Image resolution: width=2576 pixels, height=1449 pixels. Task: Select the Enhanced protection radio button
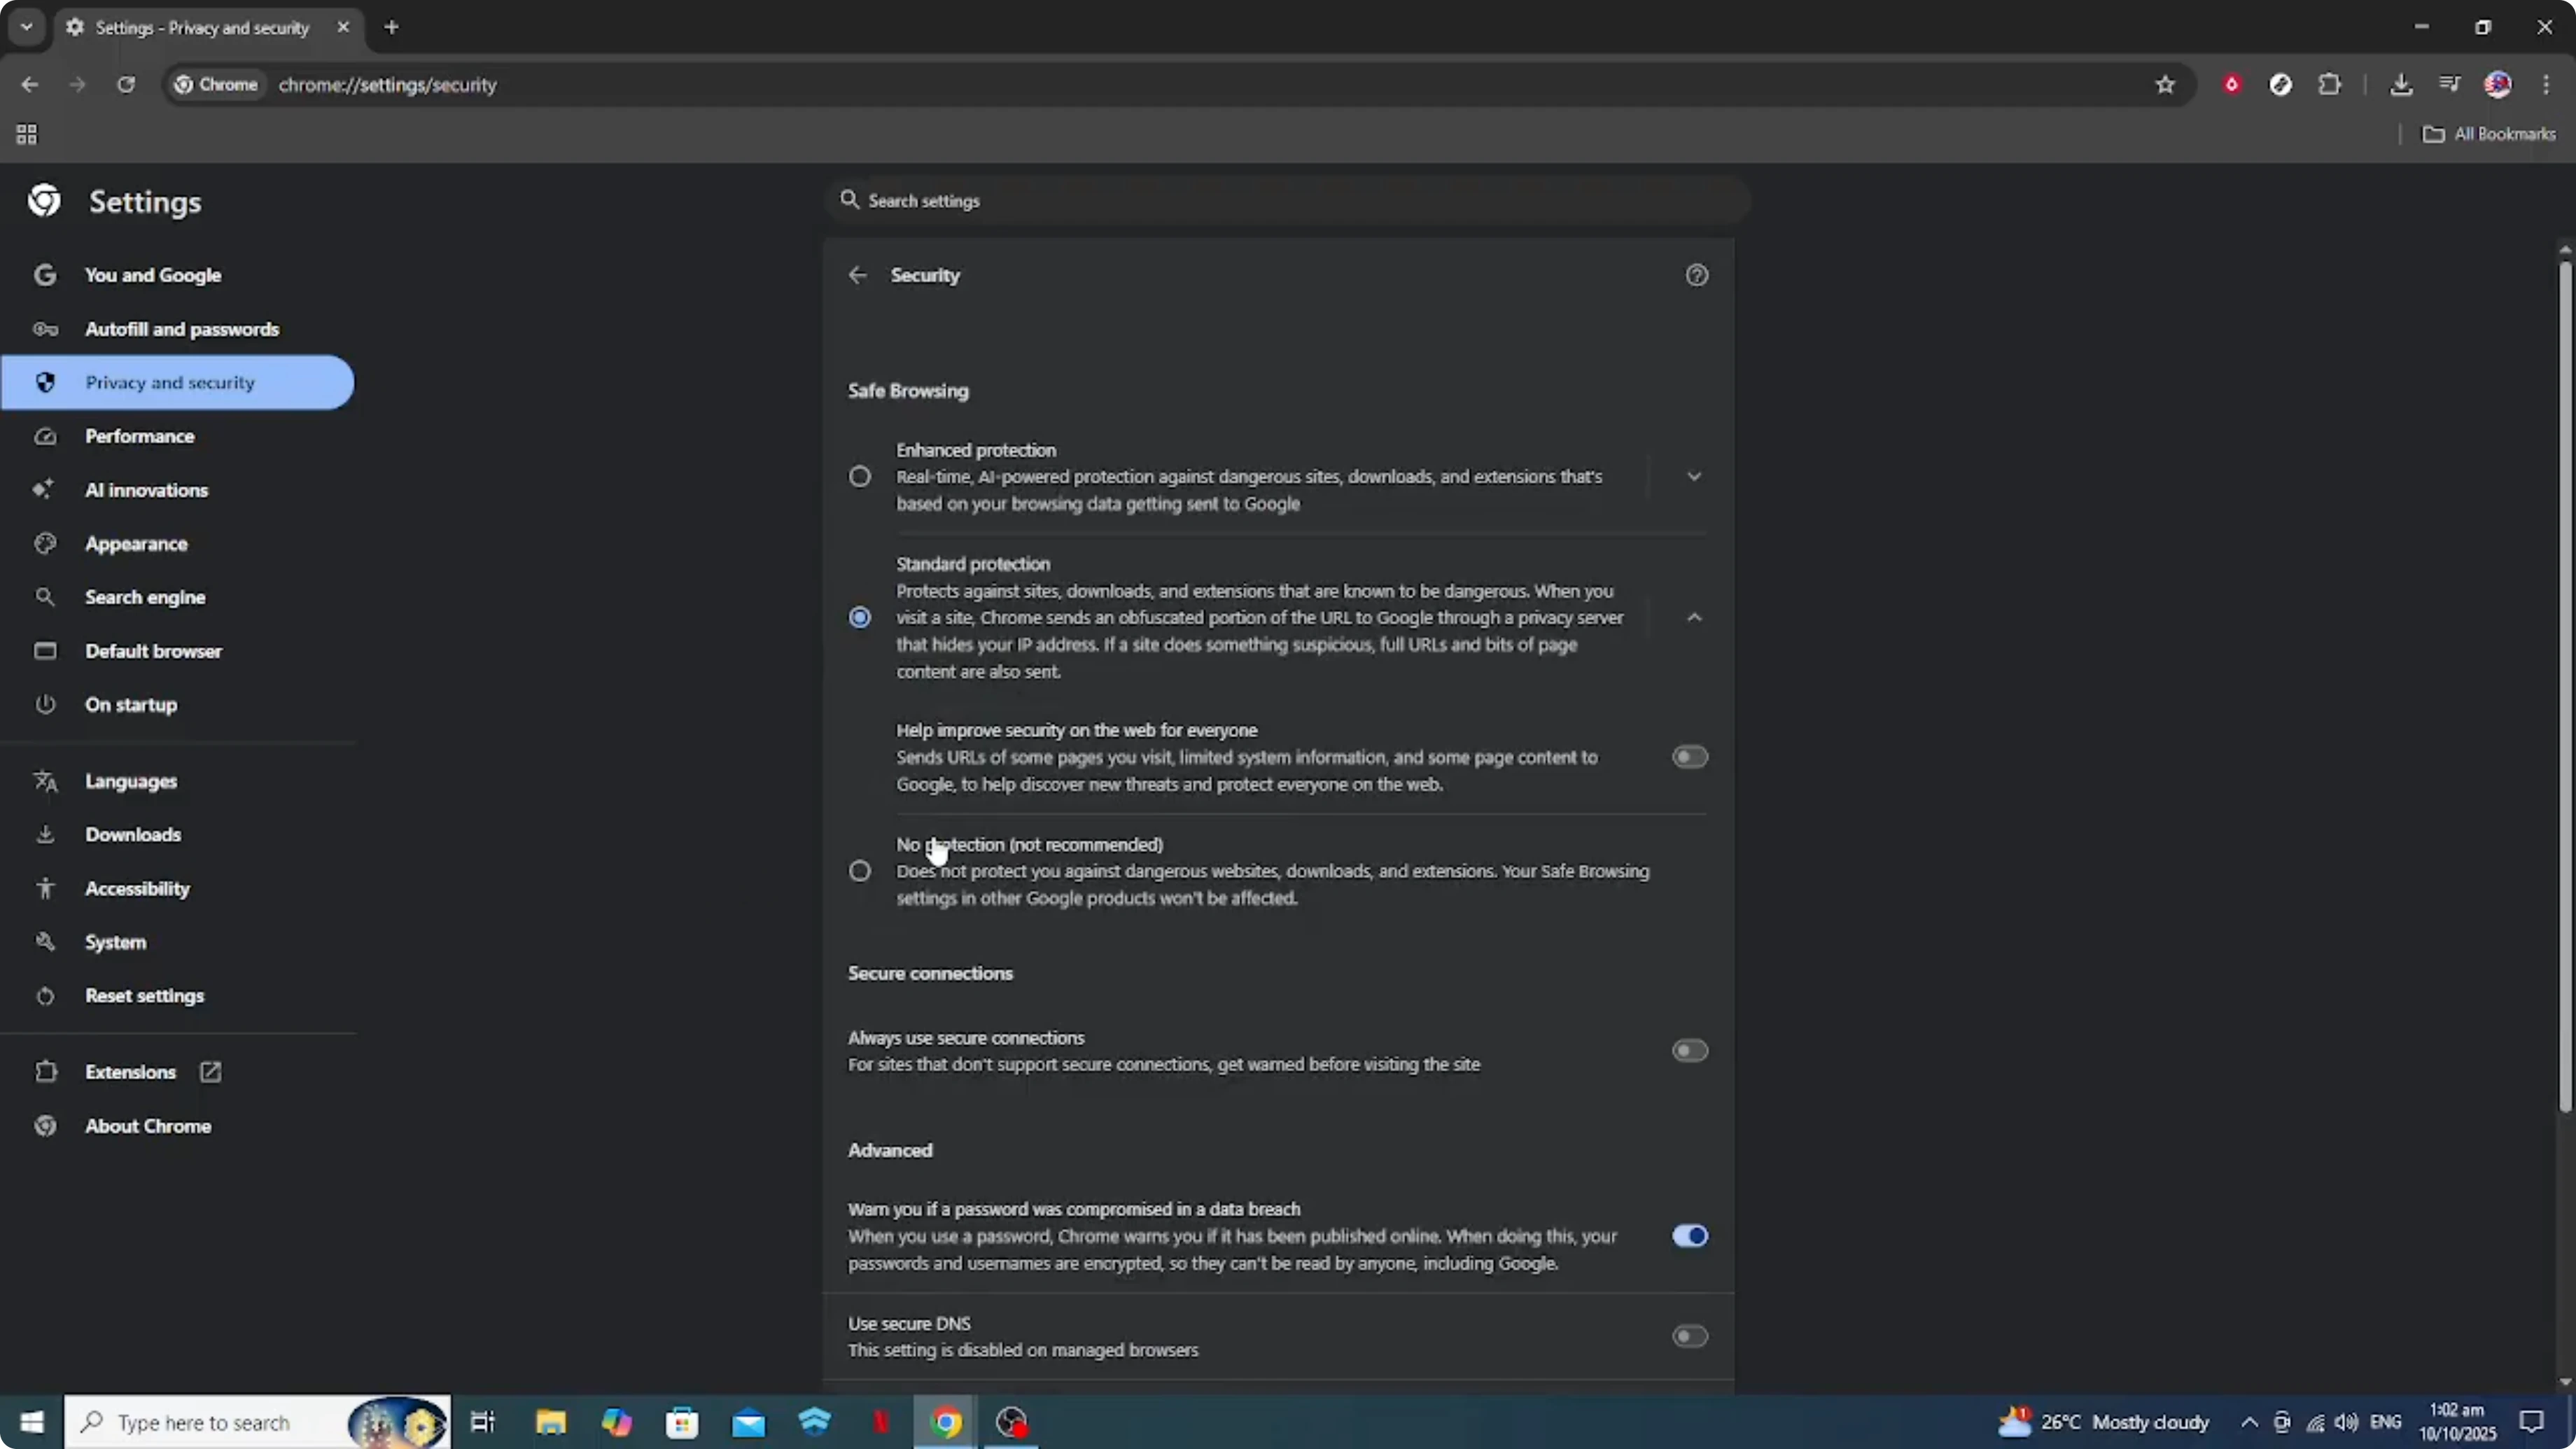click(x=860, y=477)
